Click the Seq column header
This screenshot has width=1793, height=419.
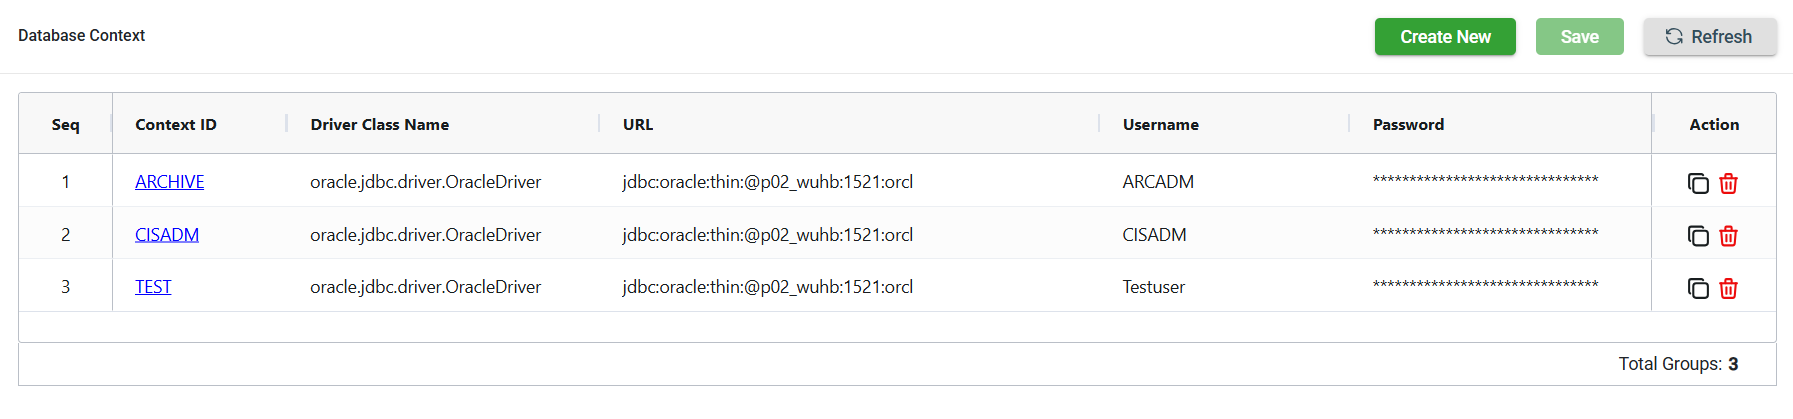(65, 125)
